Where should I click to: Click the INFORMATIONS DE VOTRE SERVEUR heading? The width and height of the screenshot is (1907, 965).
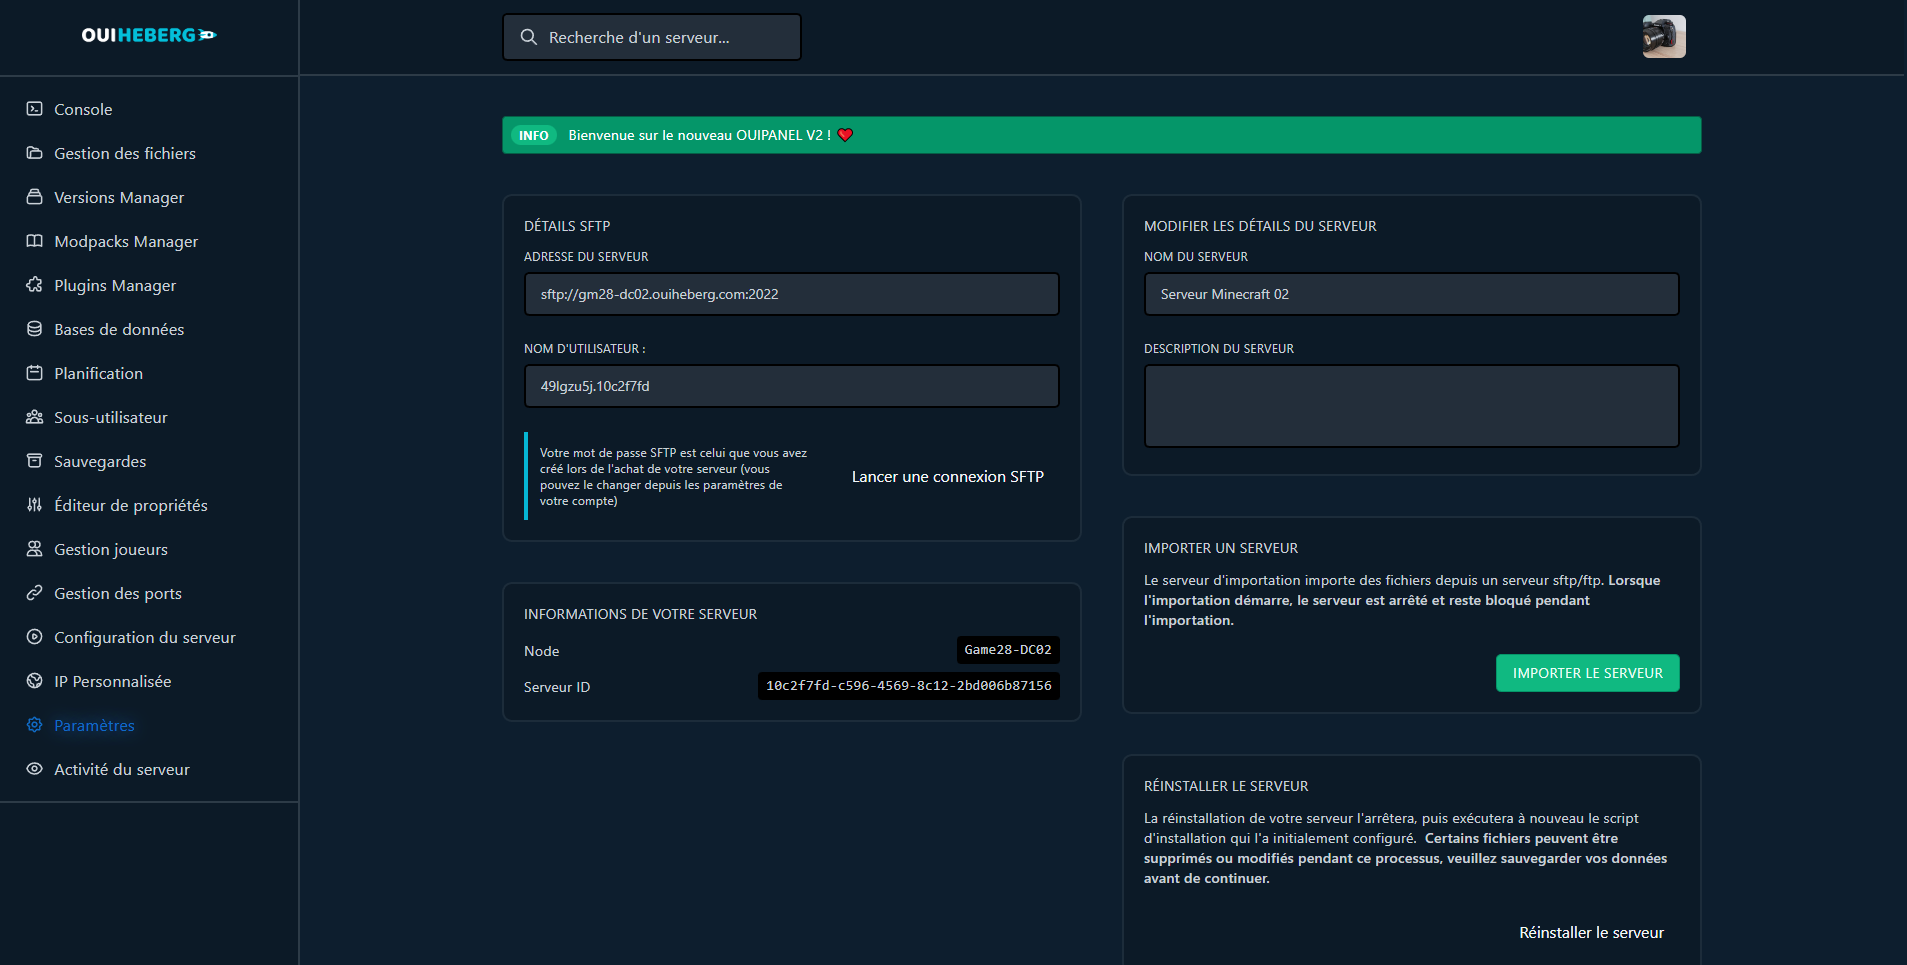[x=640, y=614]
